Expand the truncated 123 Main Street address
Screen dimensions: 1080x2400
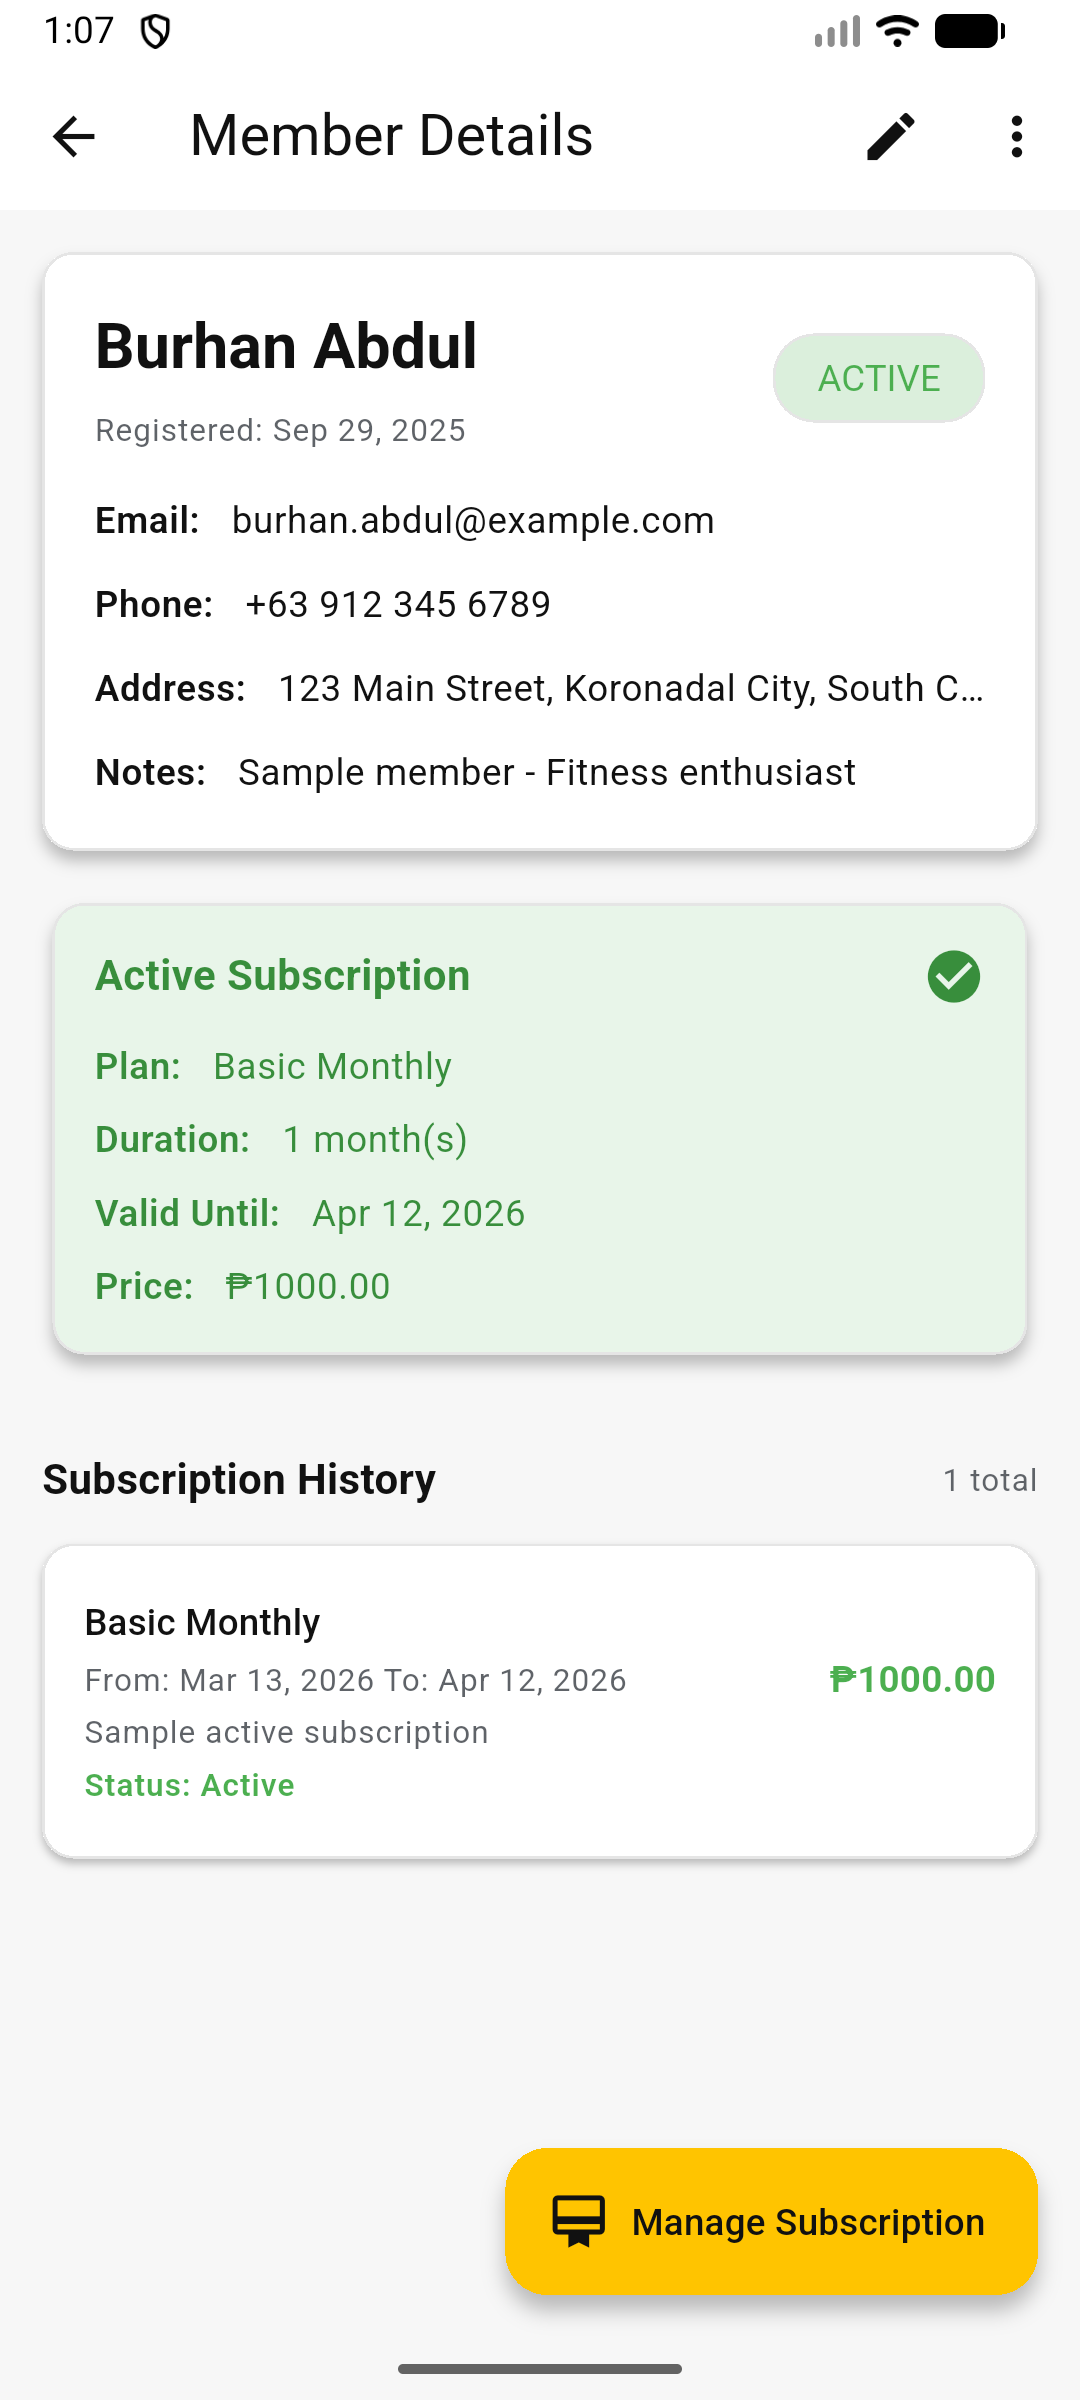point(630,689)
